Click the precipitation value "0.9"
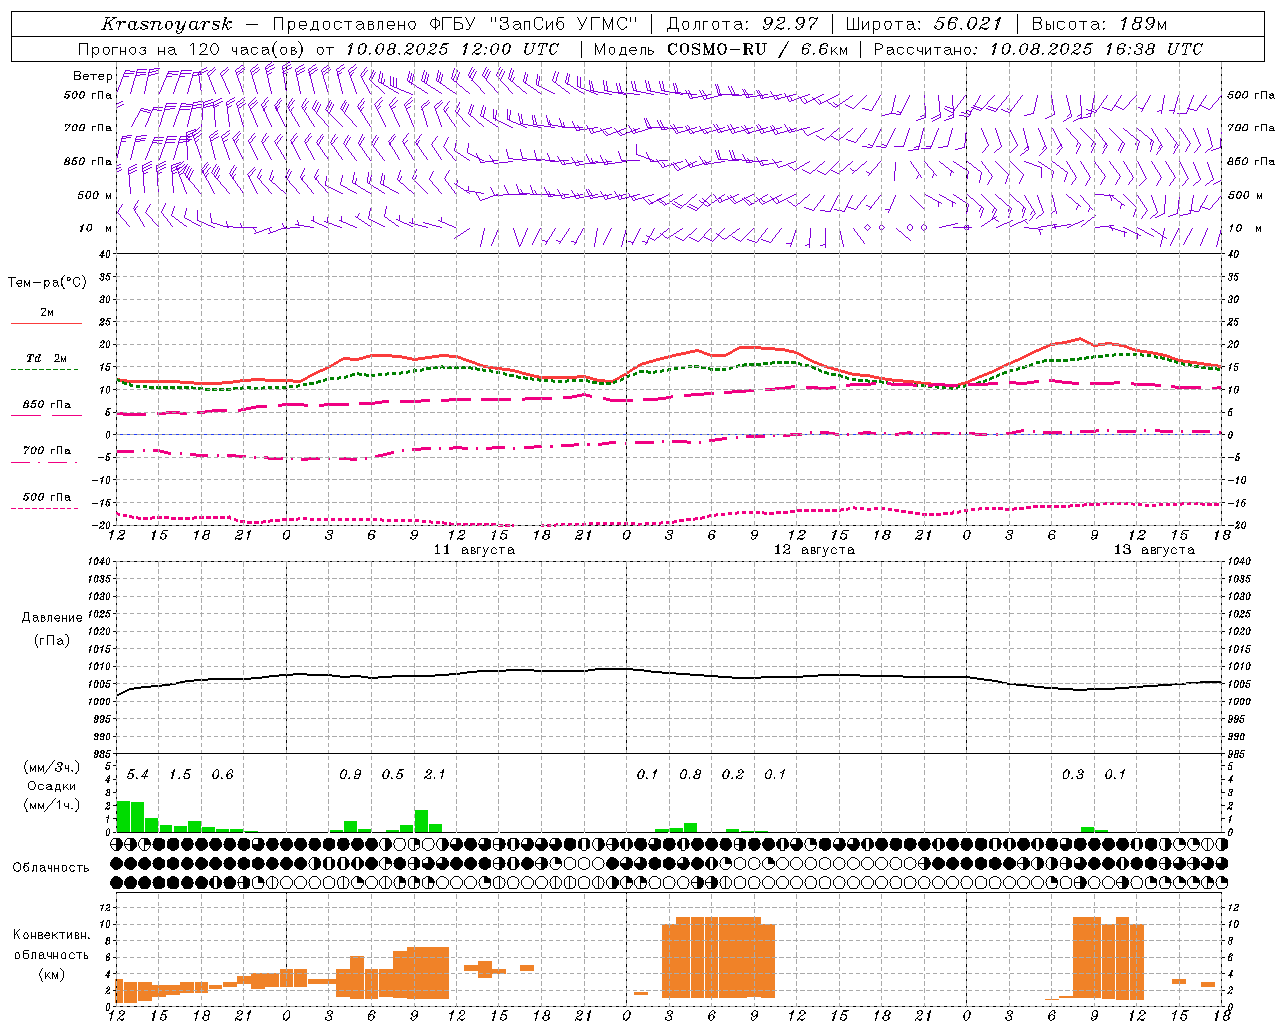Screen dimensions: 1280x1024 [x=350, y=775]
